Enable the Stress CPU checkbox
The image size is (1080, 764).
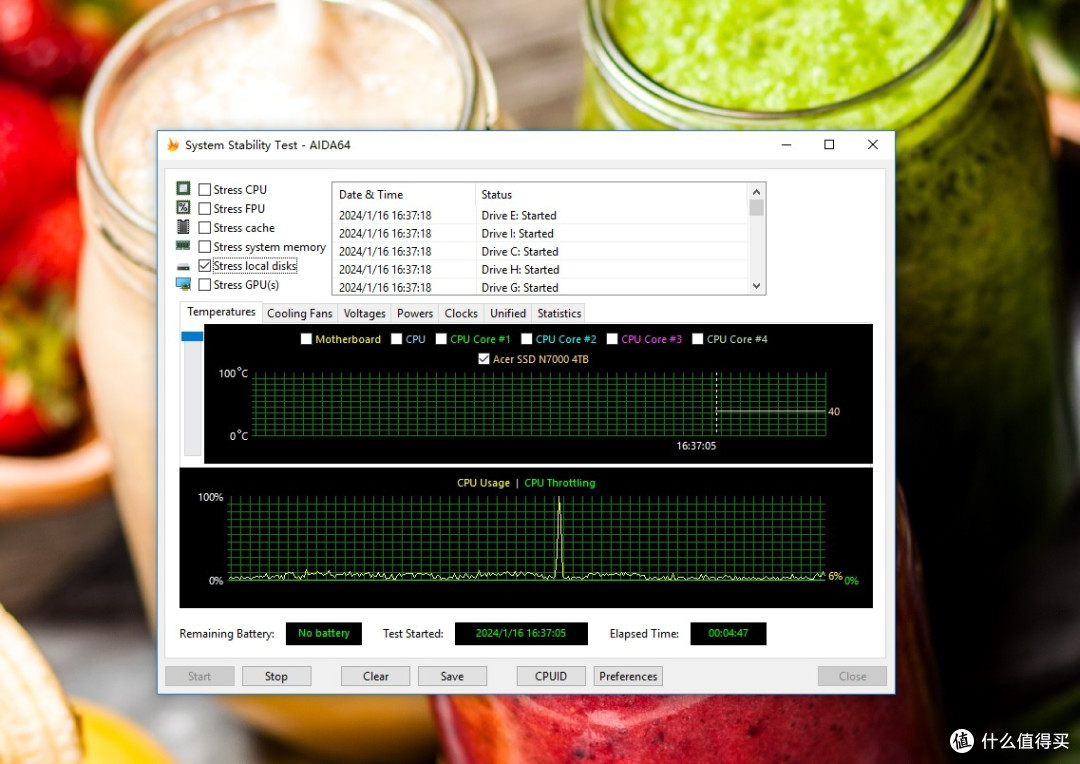[205, 189]
